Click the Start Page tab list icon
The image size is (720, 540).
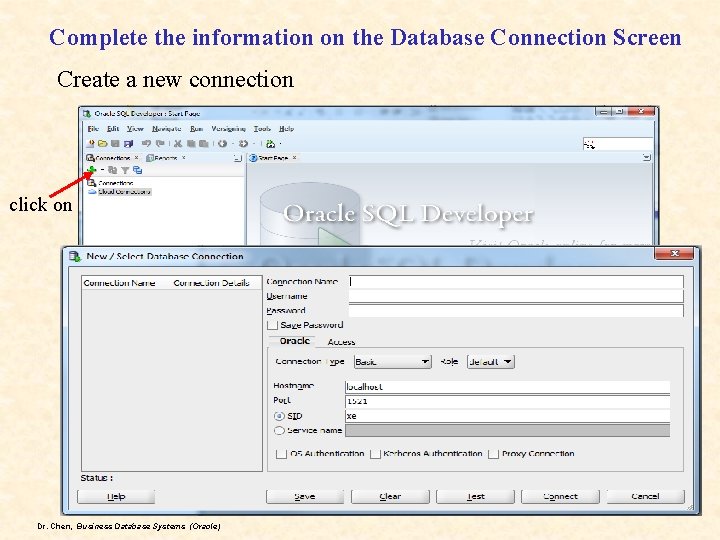pos(647,158)
